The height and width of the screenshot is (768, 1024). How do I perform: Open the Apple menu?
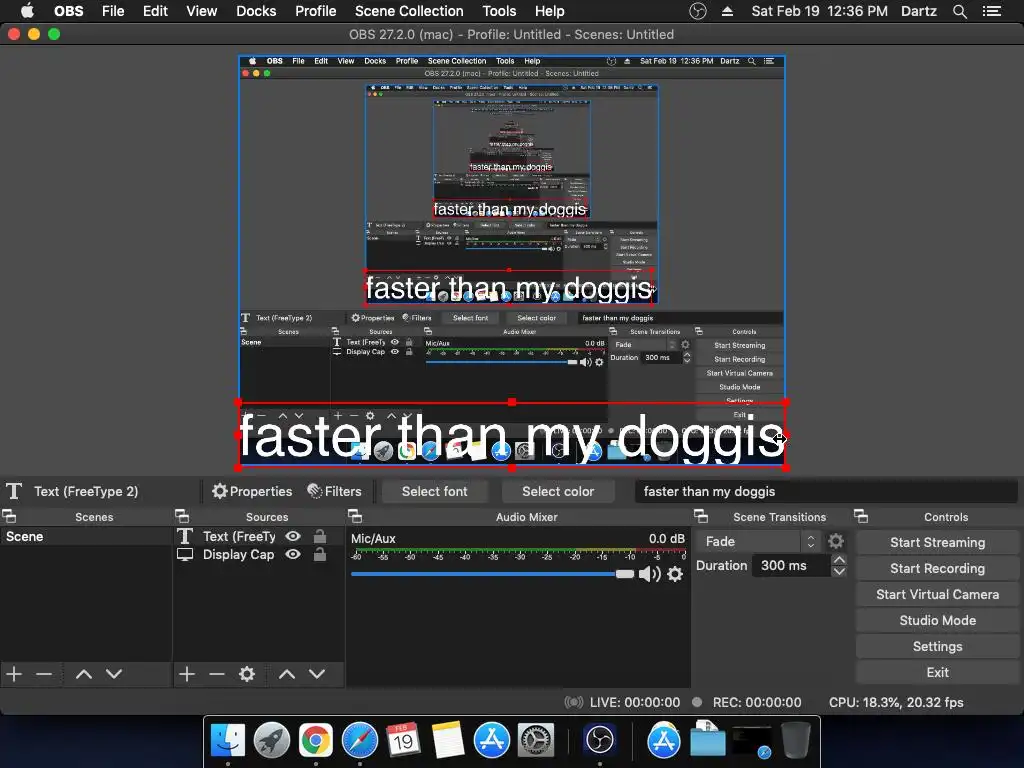coord(27,11)
